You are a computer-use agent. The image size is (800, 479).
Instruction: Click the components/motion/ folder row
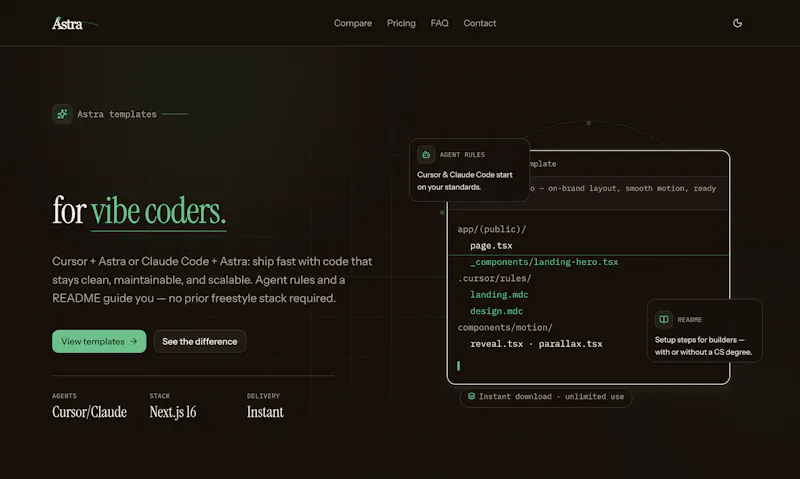tap(505, 327)
